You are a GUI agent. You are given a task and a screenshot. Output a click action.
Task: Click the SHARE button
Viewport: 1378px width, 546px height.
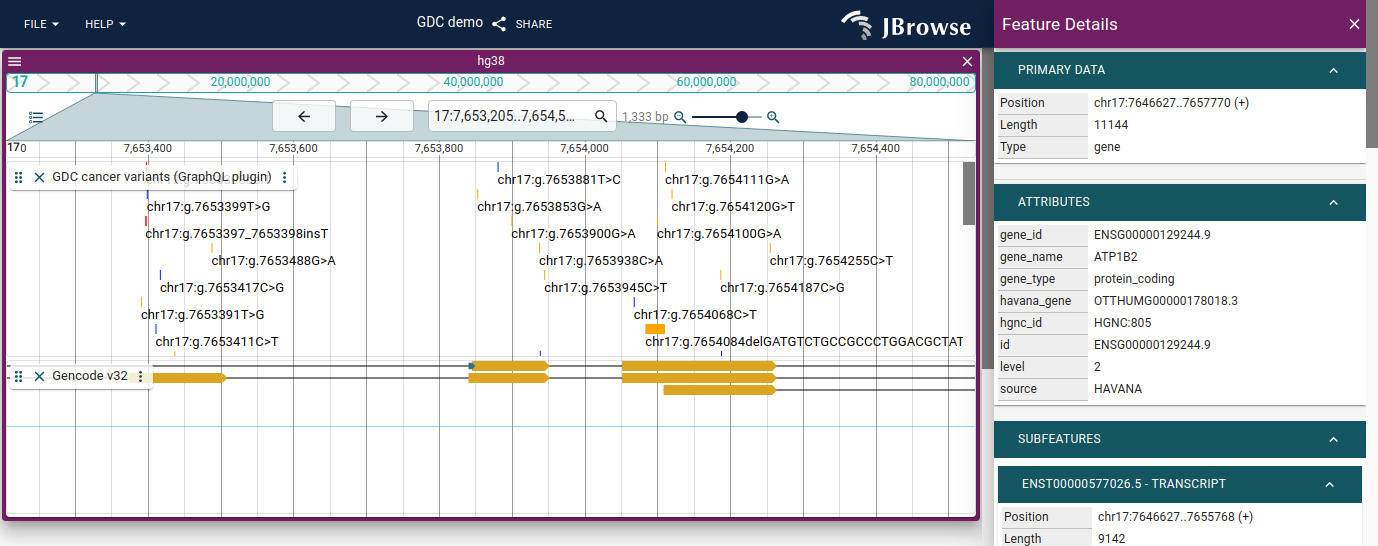coord(522,24)
